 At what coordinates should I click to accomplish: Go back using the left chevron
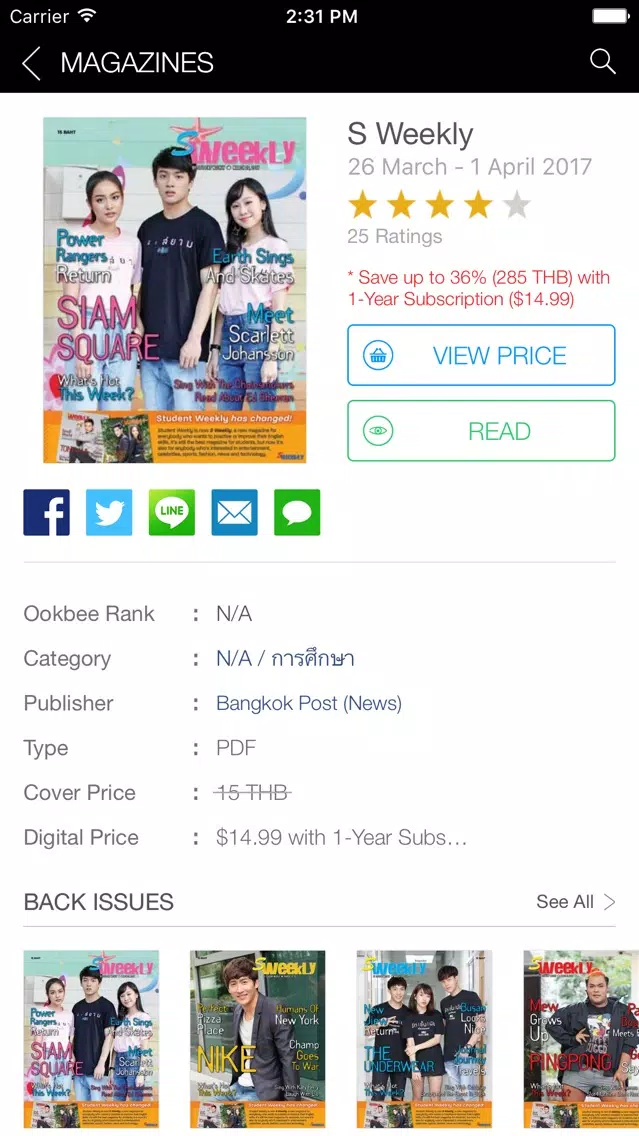point(31,63)
